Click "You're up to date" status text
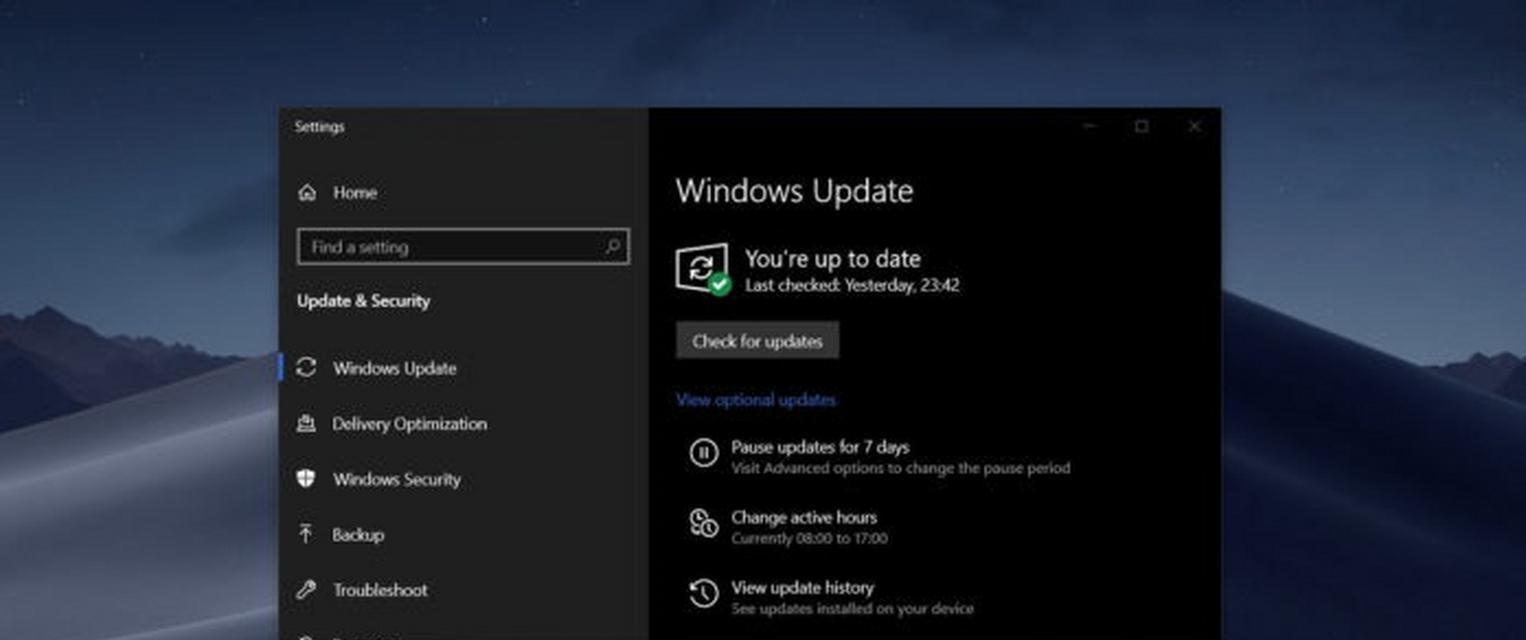Viewport: 1526px width, 640px height. 833,259
